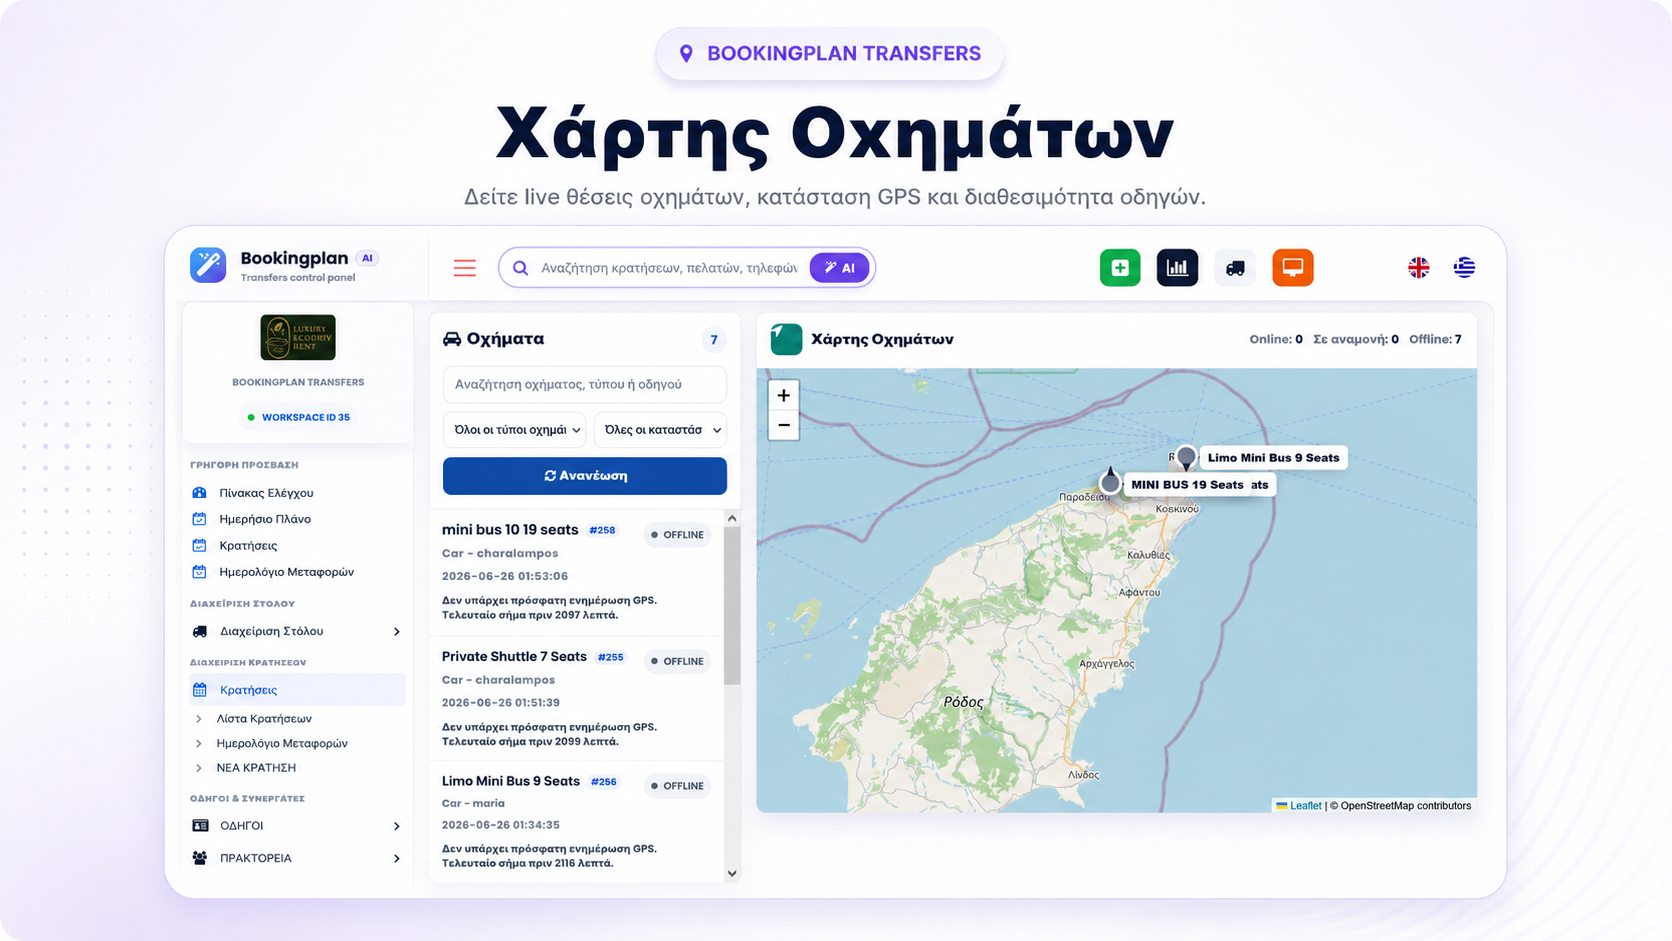Click the search magnifier icon
This screenshot has height=941, width=1672.
pyautogui.click(x=520, y=268)
